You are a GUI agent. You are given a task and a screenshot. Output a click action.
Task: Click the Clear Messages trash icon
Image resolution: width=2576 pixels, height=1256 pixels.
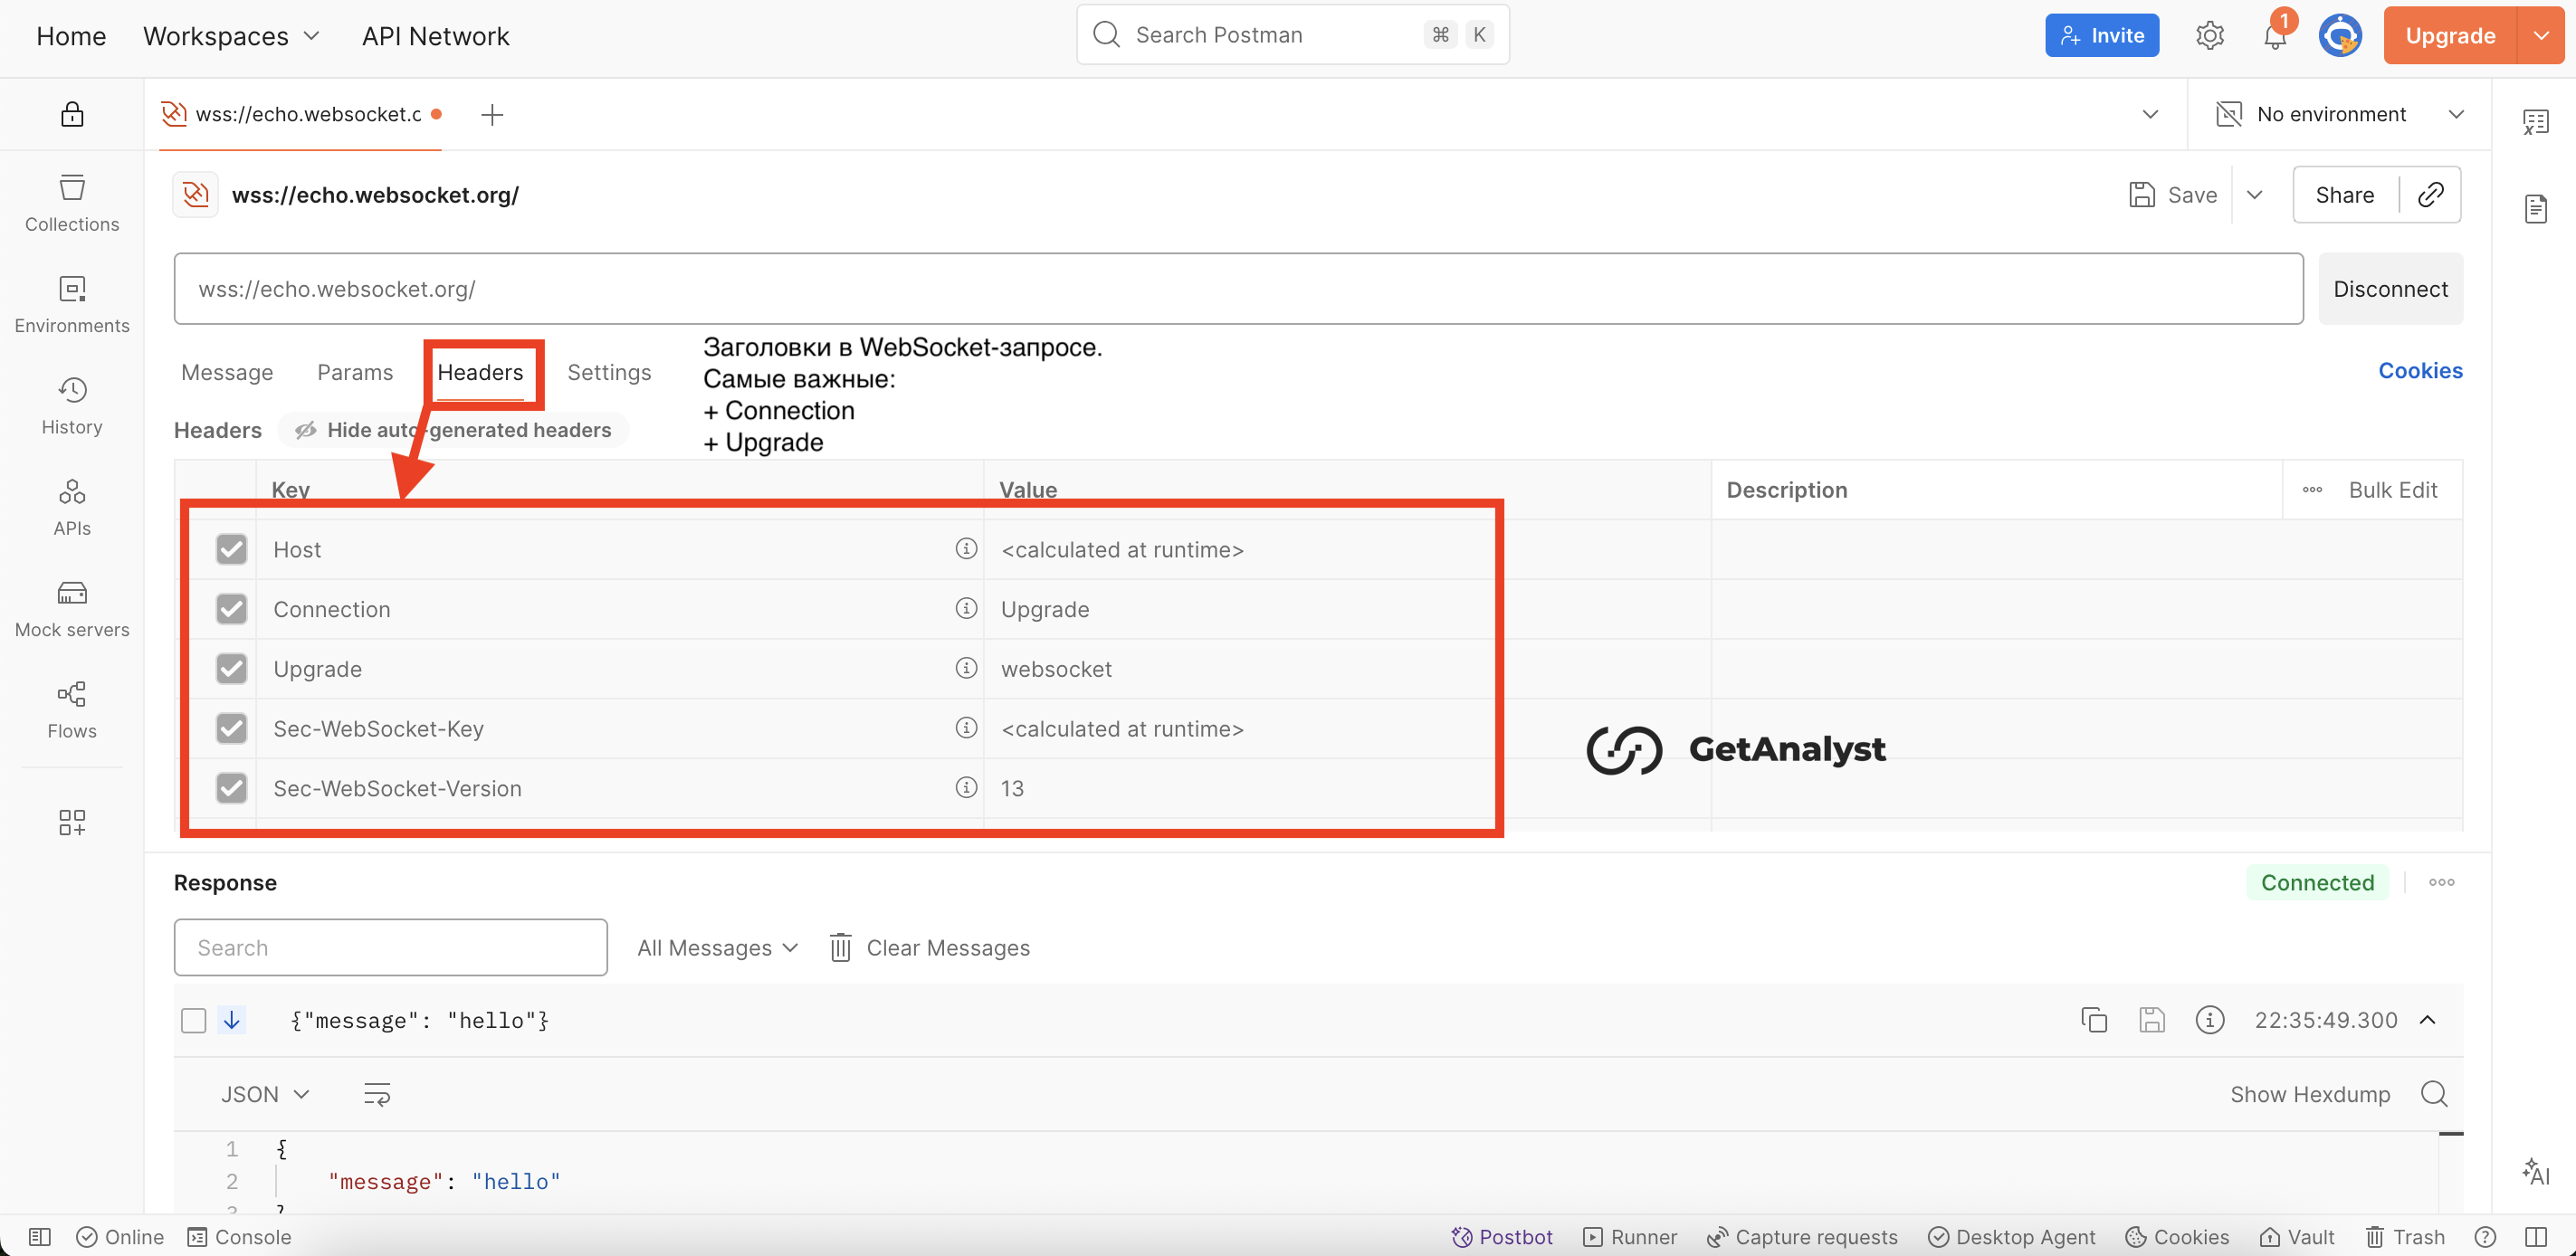[841, 947]
